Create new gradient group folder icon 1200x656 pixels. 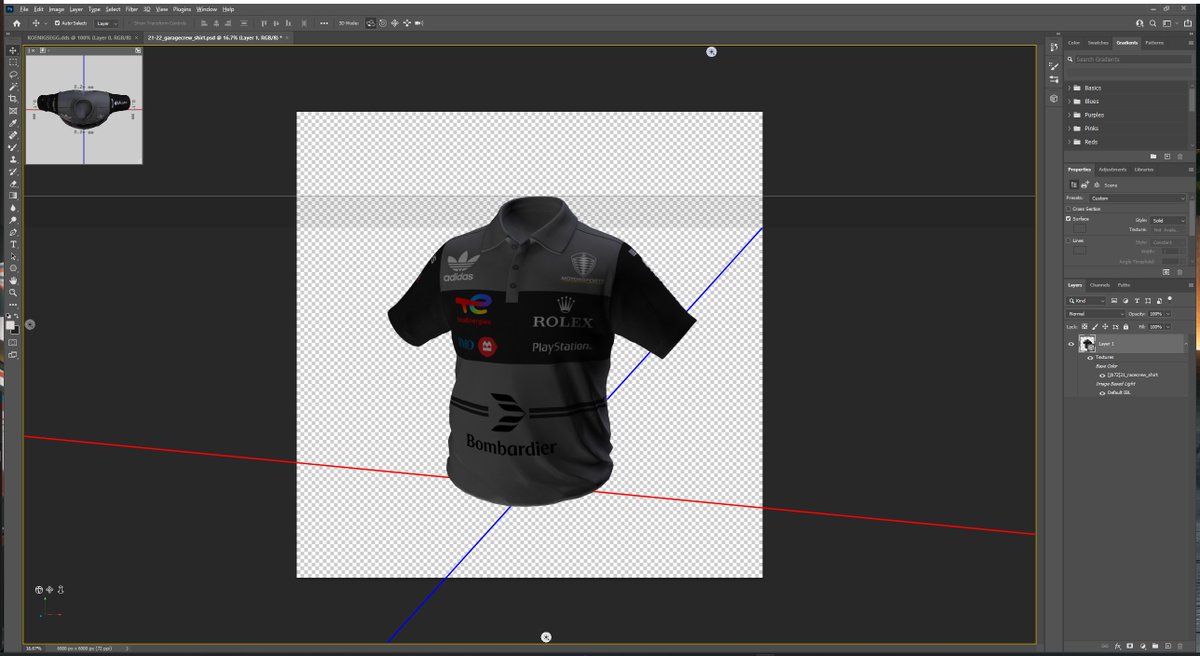[1153, 156]
